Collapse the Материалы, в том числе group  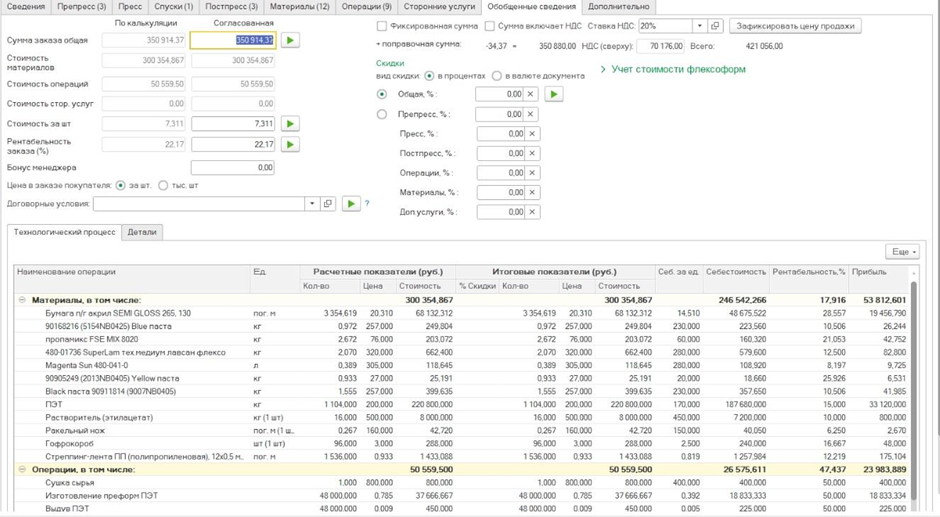(22, 300)
